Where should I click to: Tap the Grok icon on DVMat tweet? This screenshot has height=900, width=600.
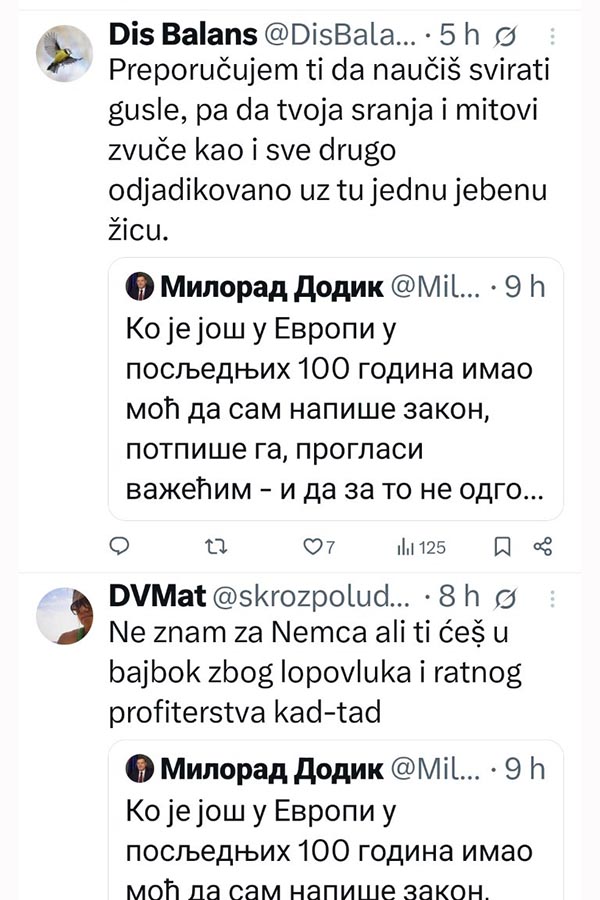click(x=506, y=597)
